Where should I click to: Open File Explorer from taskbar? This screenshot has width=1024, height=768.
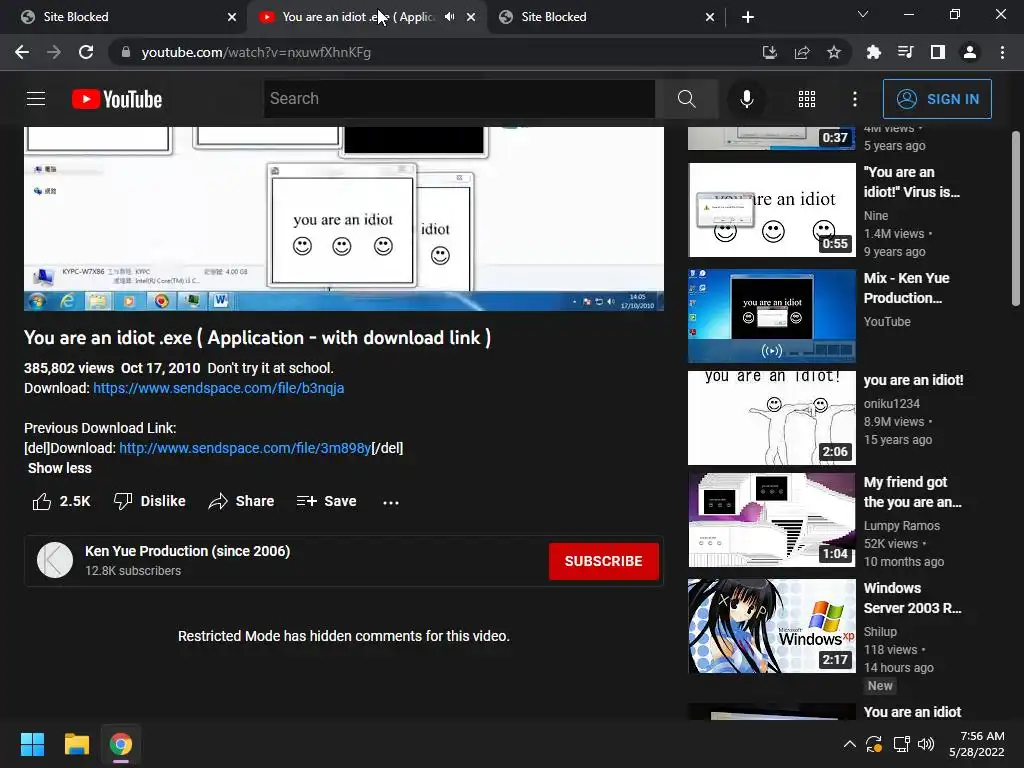[76, 744]
